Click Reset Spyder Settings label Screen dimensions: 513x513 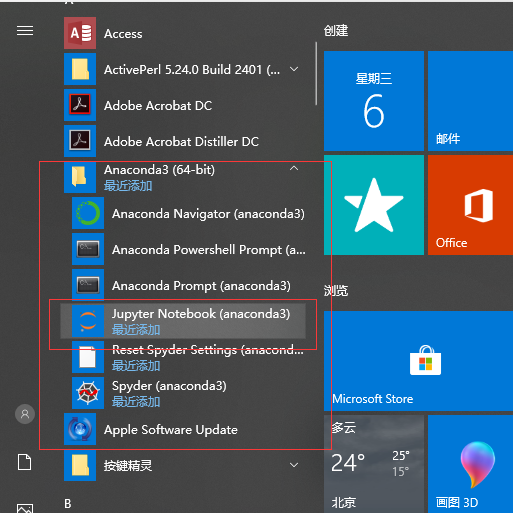208,350
